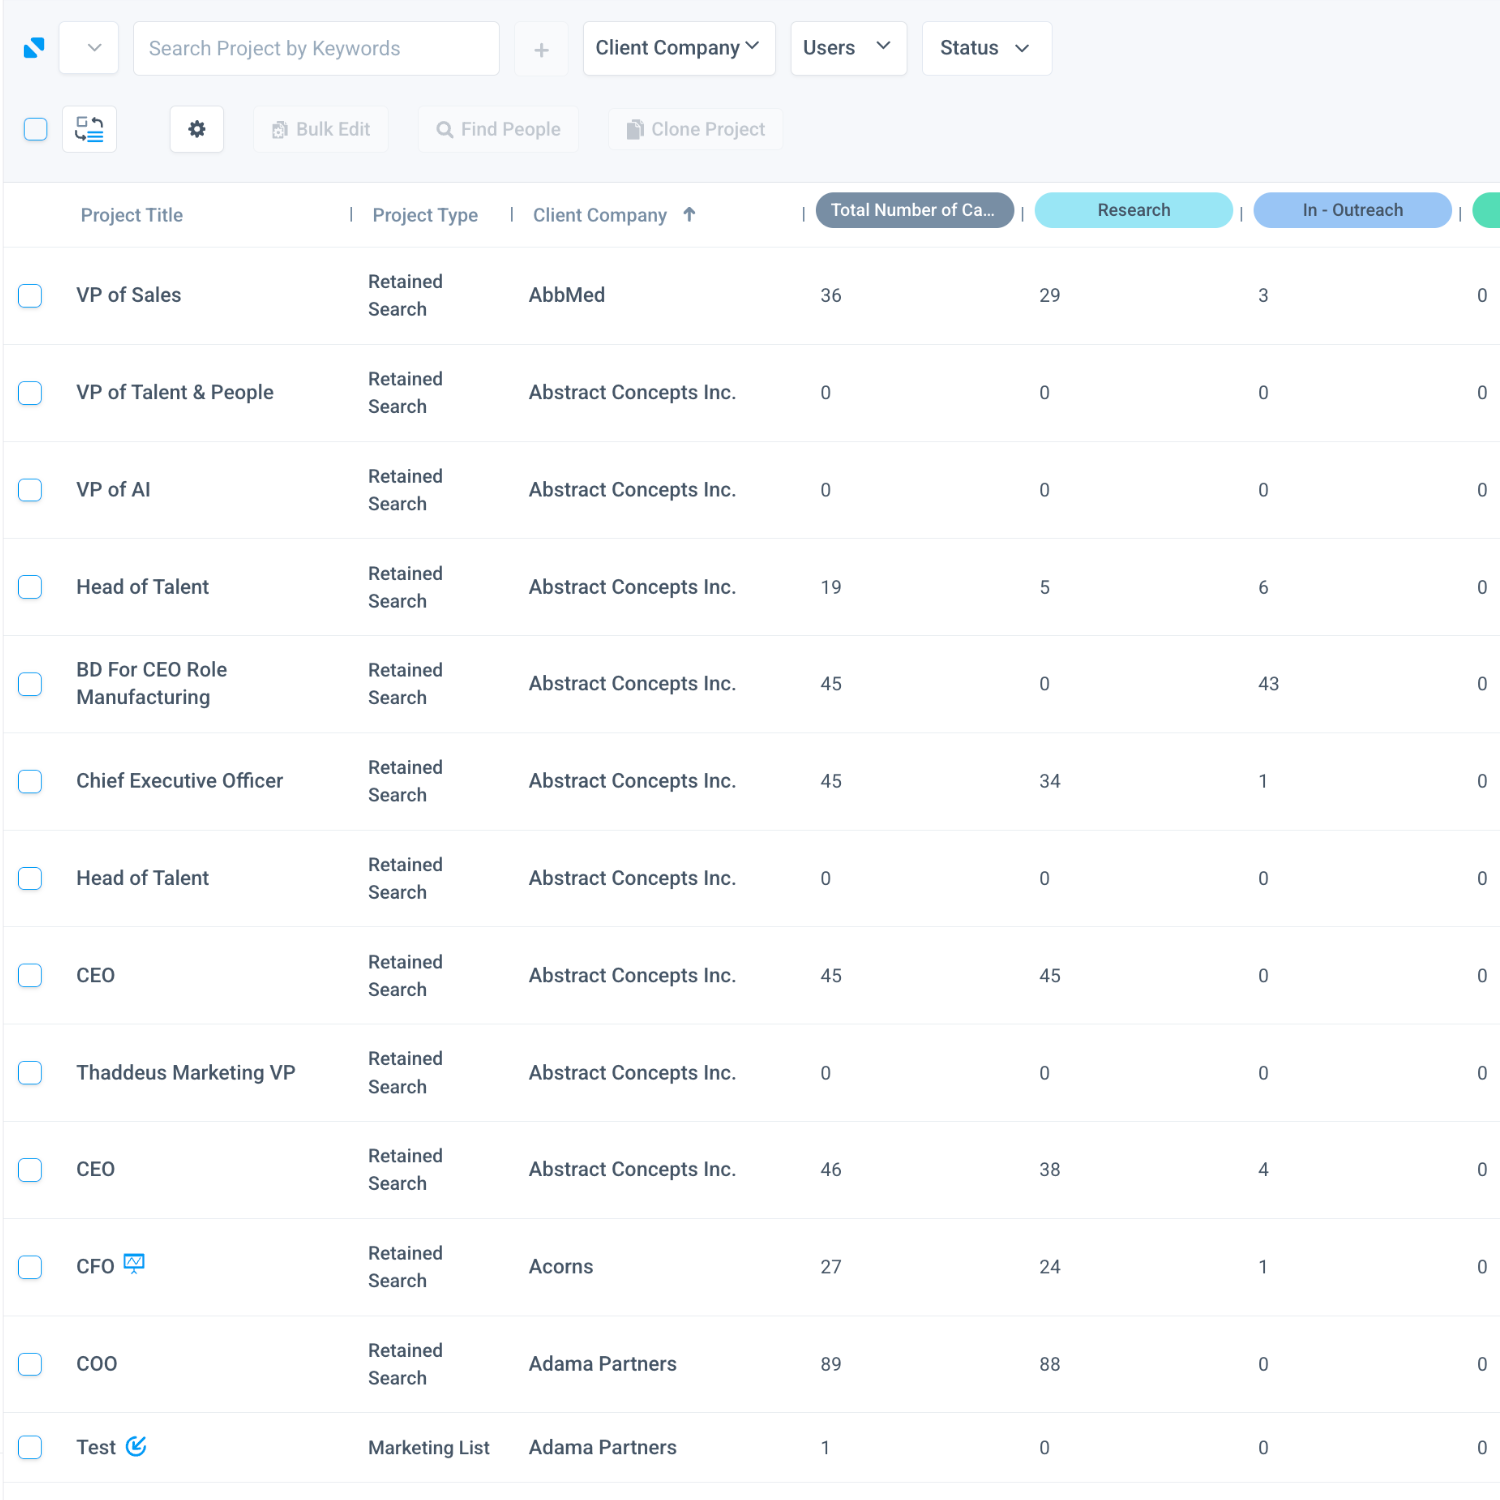This screenshot has height=1500, width=1500.
Task: Check the VP of Sales row checkbox
Action: pos(30,296)
